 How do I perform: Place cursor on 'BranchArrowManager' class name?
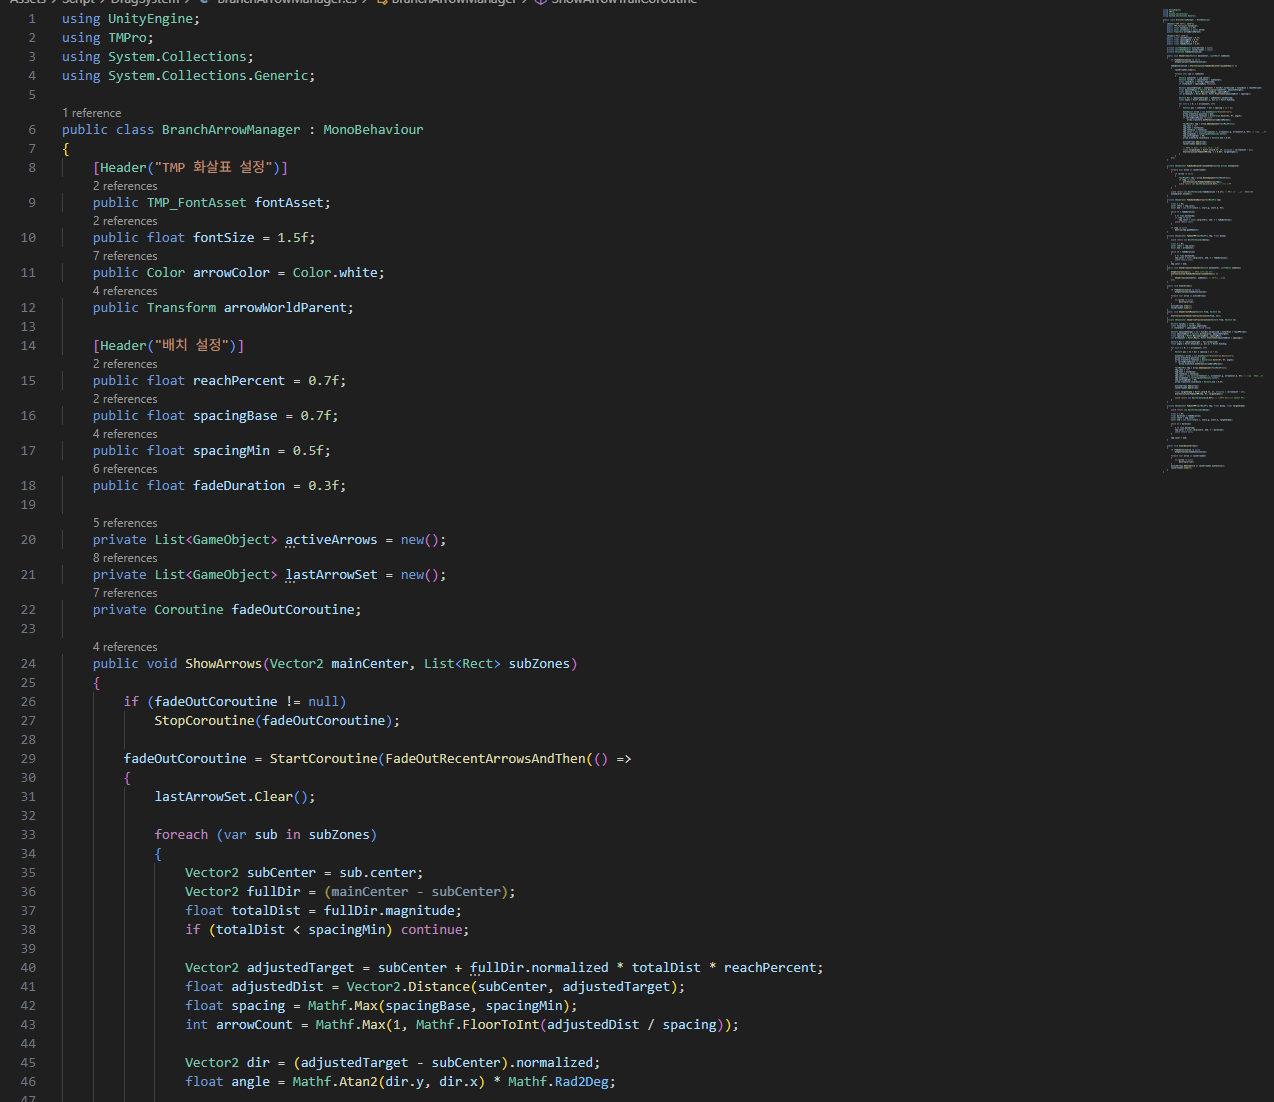[x=231, y=130]
